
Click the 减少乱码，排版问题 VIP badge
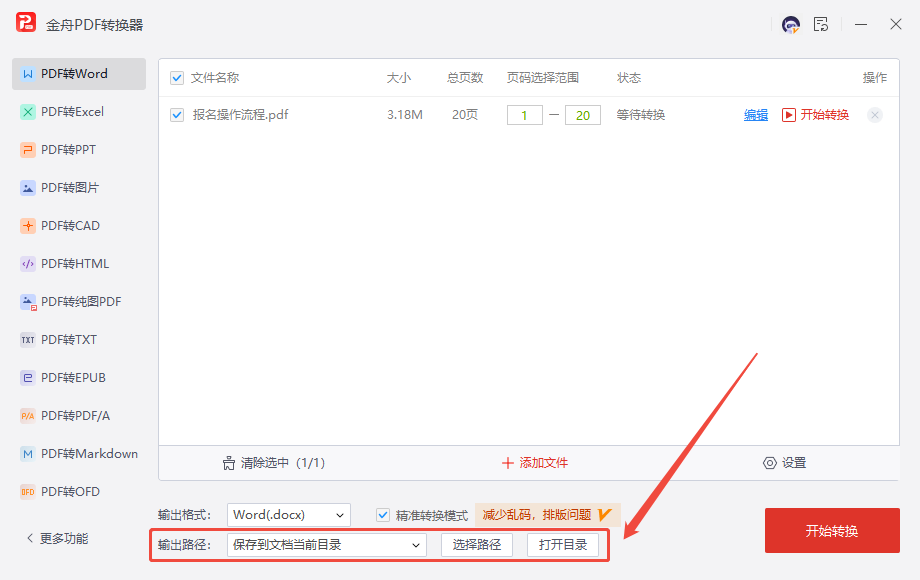(547, 515)
